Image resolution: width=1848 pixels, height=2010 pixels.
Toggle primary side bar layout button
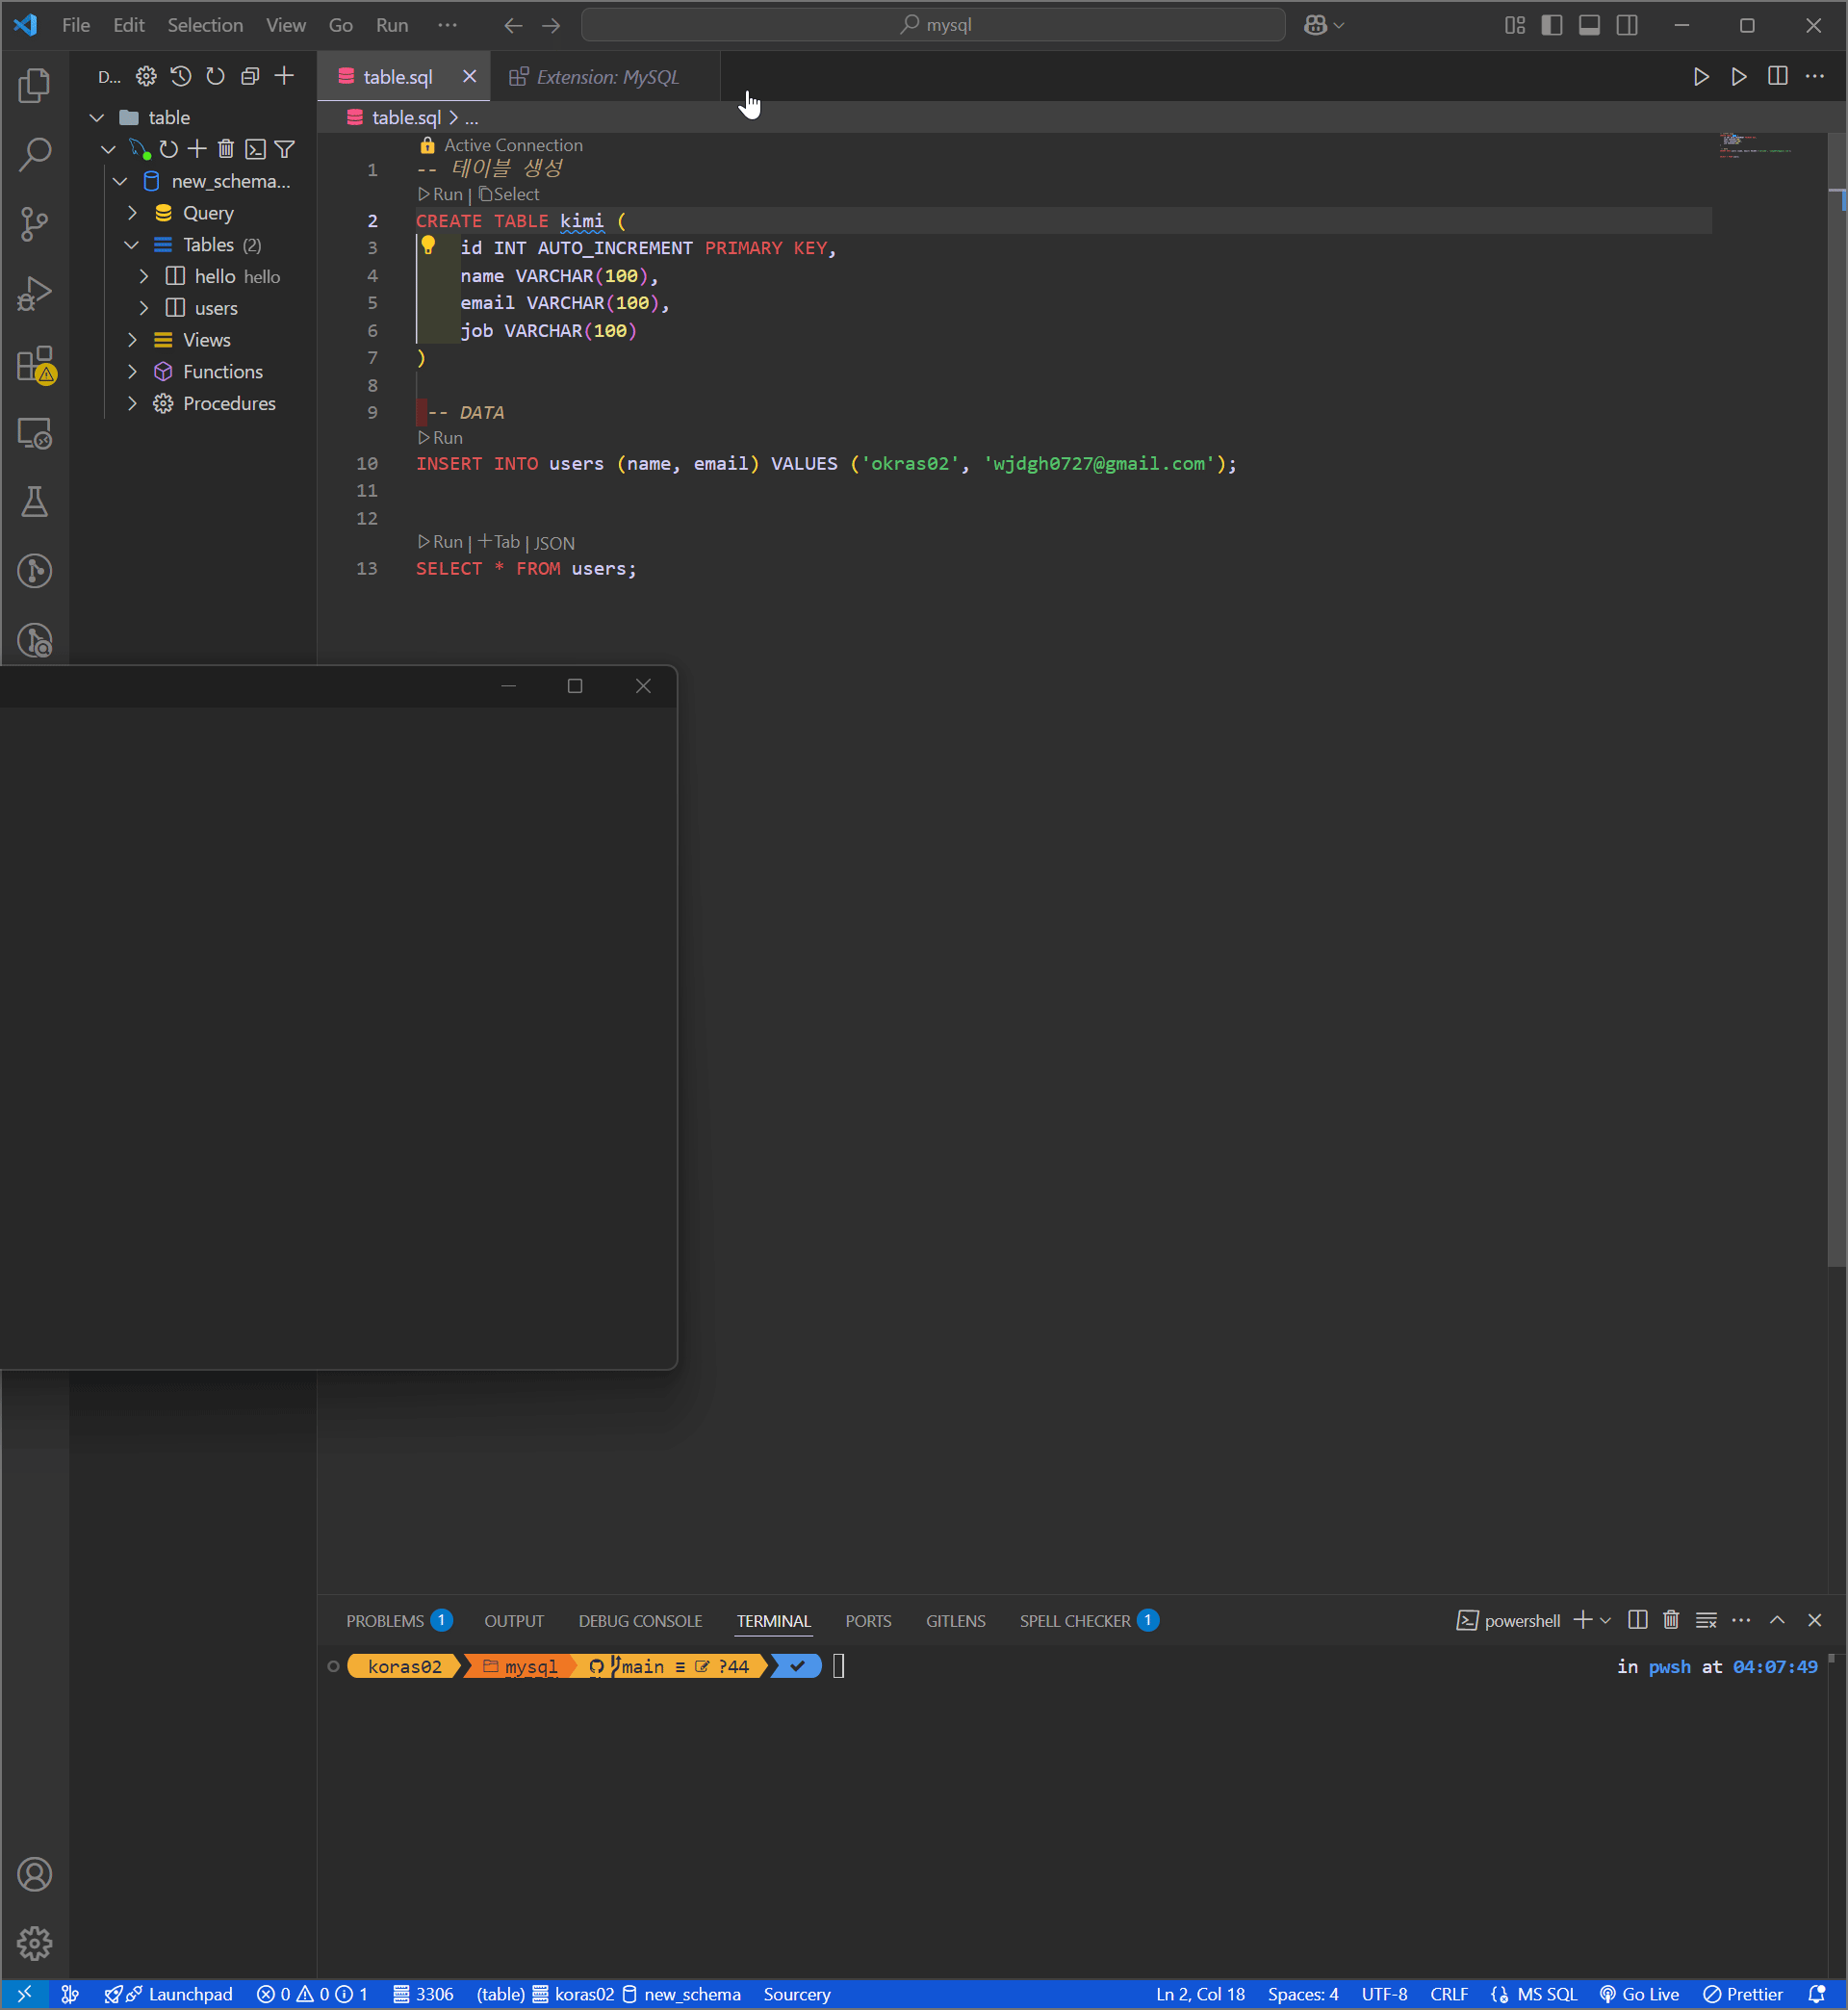pyautogui.click(x=1551, y=25)
